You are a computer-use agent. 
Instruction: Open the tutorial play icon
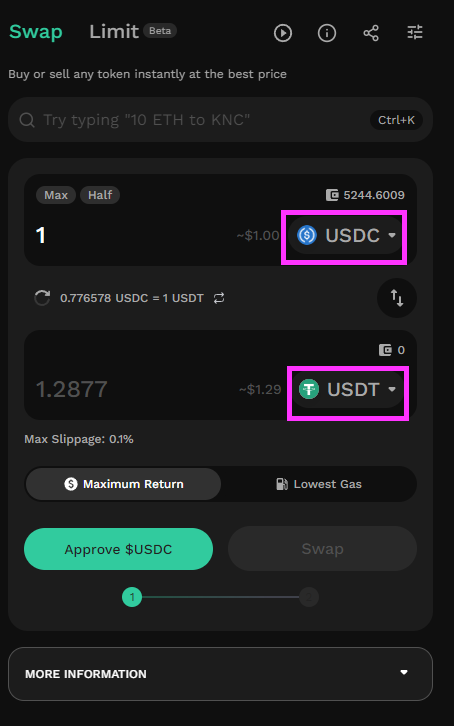pos(283,33)
